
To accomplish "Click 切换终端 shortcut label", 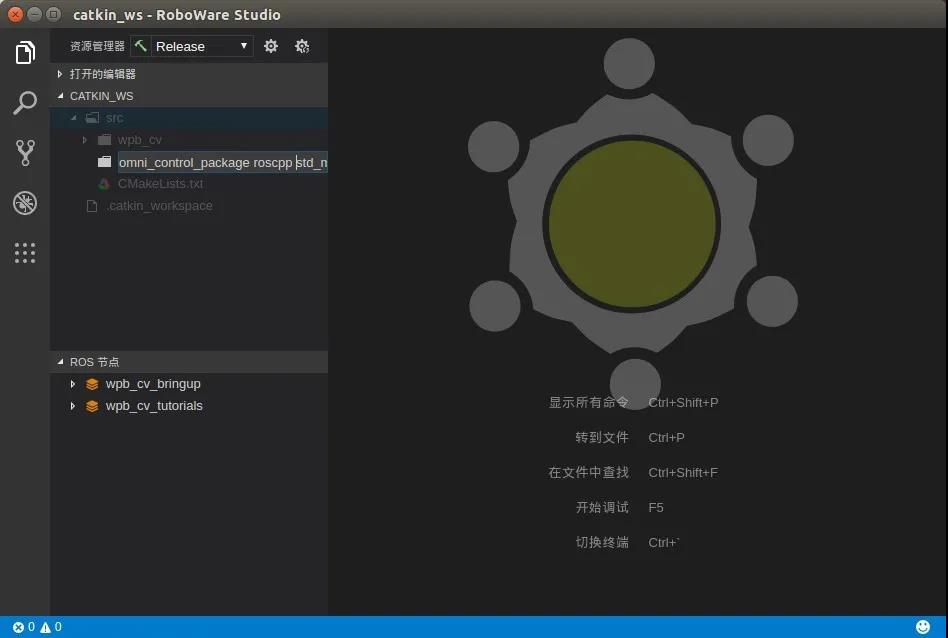I will [x=602, y=542].
